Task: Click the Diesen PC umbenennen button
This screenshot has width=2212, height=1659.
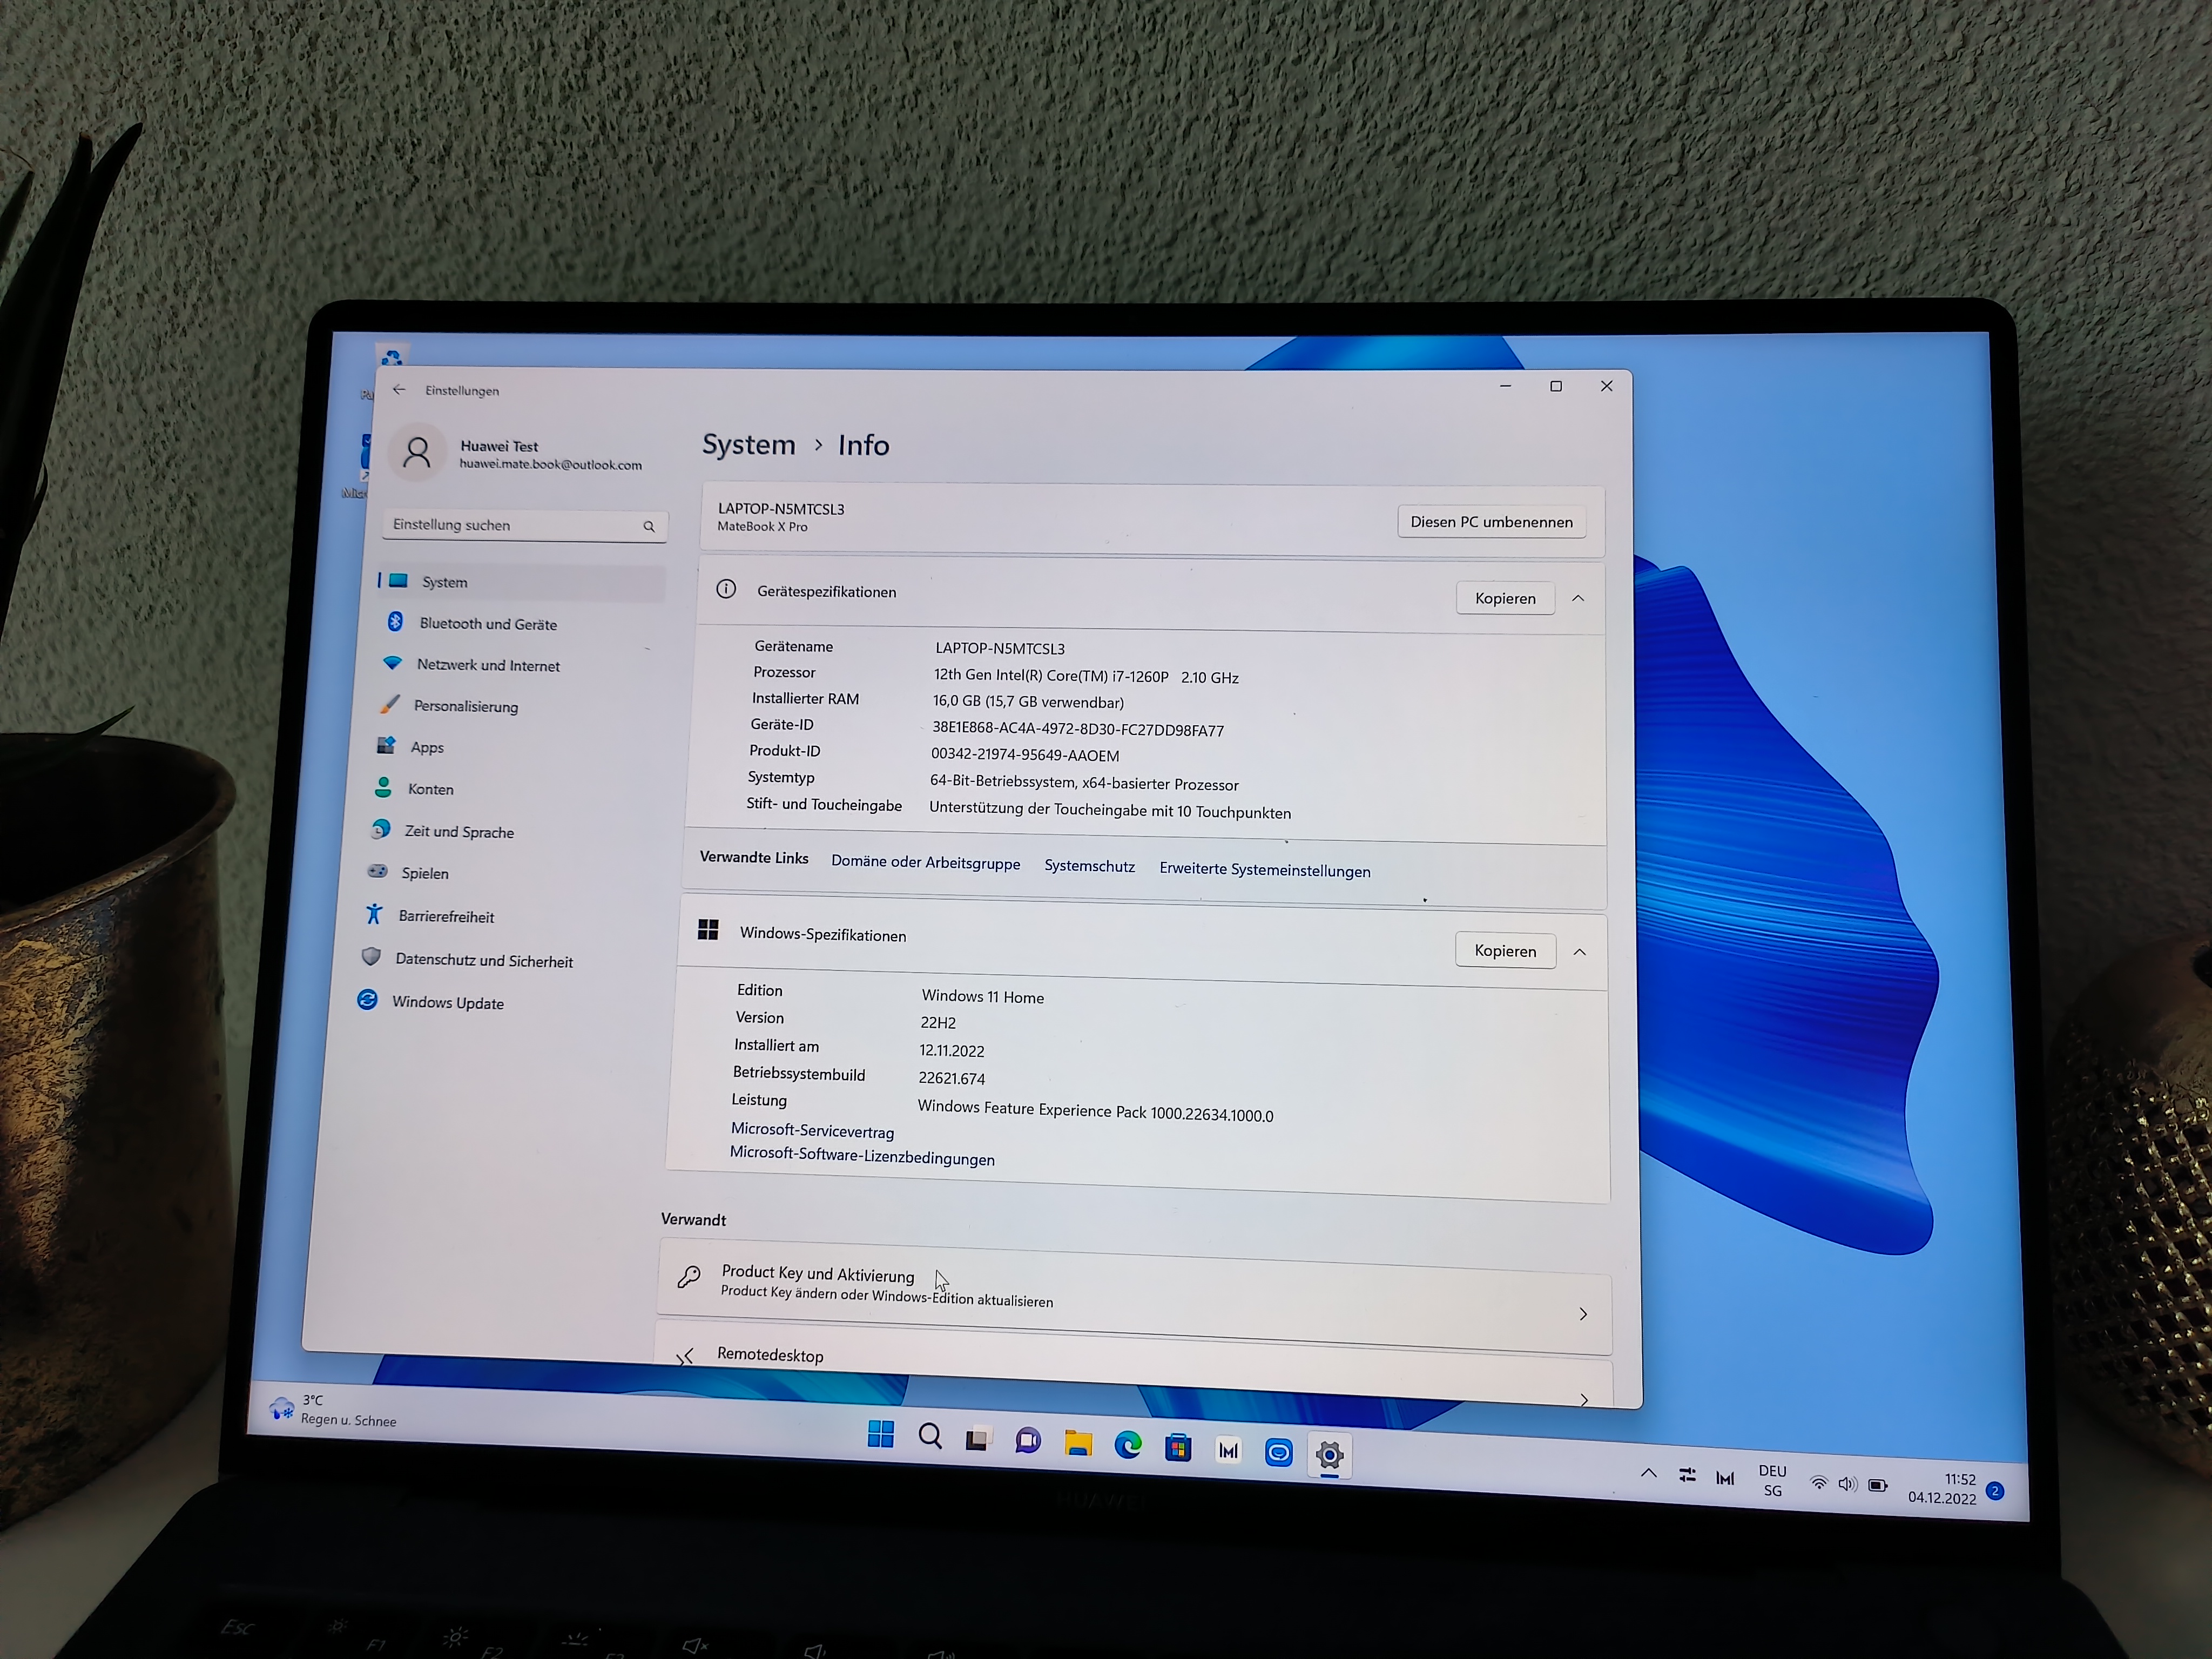Action: (1491, 521)
